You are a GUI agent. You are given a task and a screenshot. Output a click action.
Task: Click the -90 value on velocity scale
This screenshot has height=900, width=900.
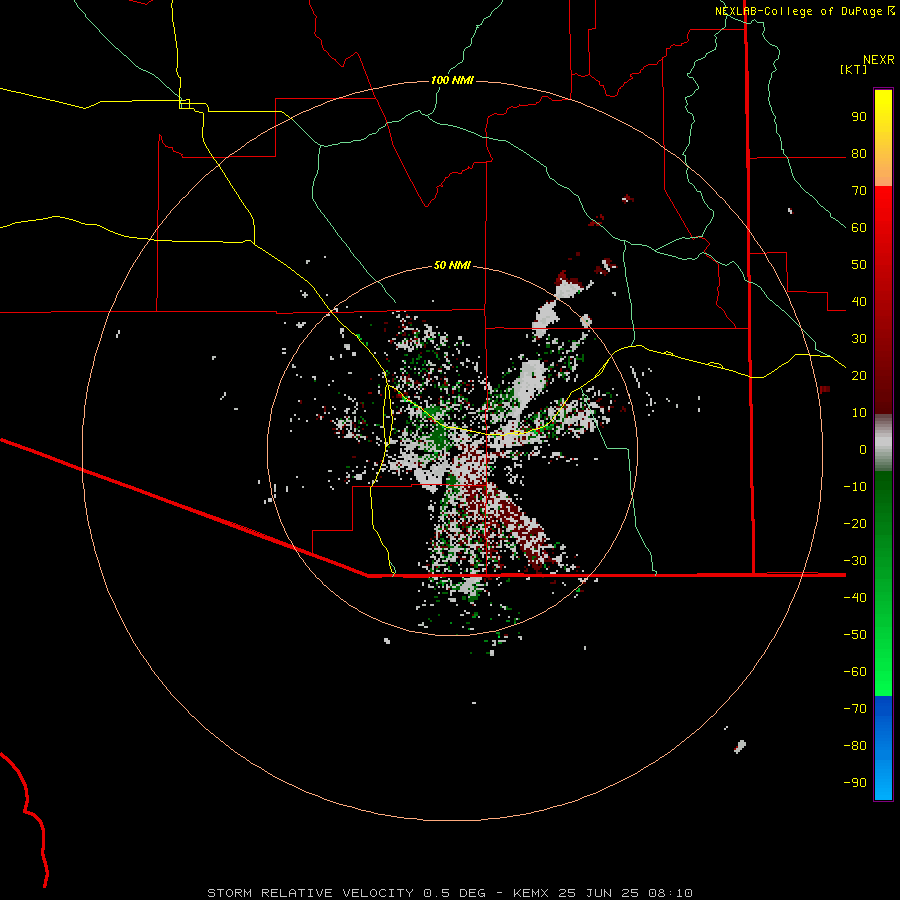(855, 783)
